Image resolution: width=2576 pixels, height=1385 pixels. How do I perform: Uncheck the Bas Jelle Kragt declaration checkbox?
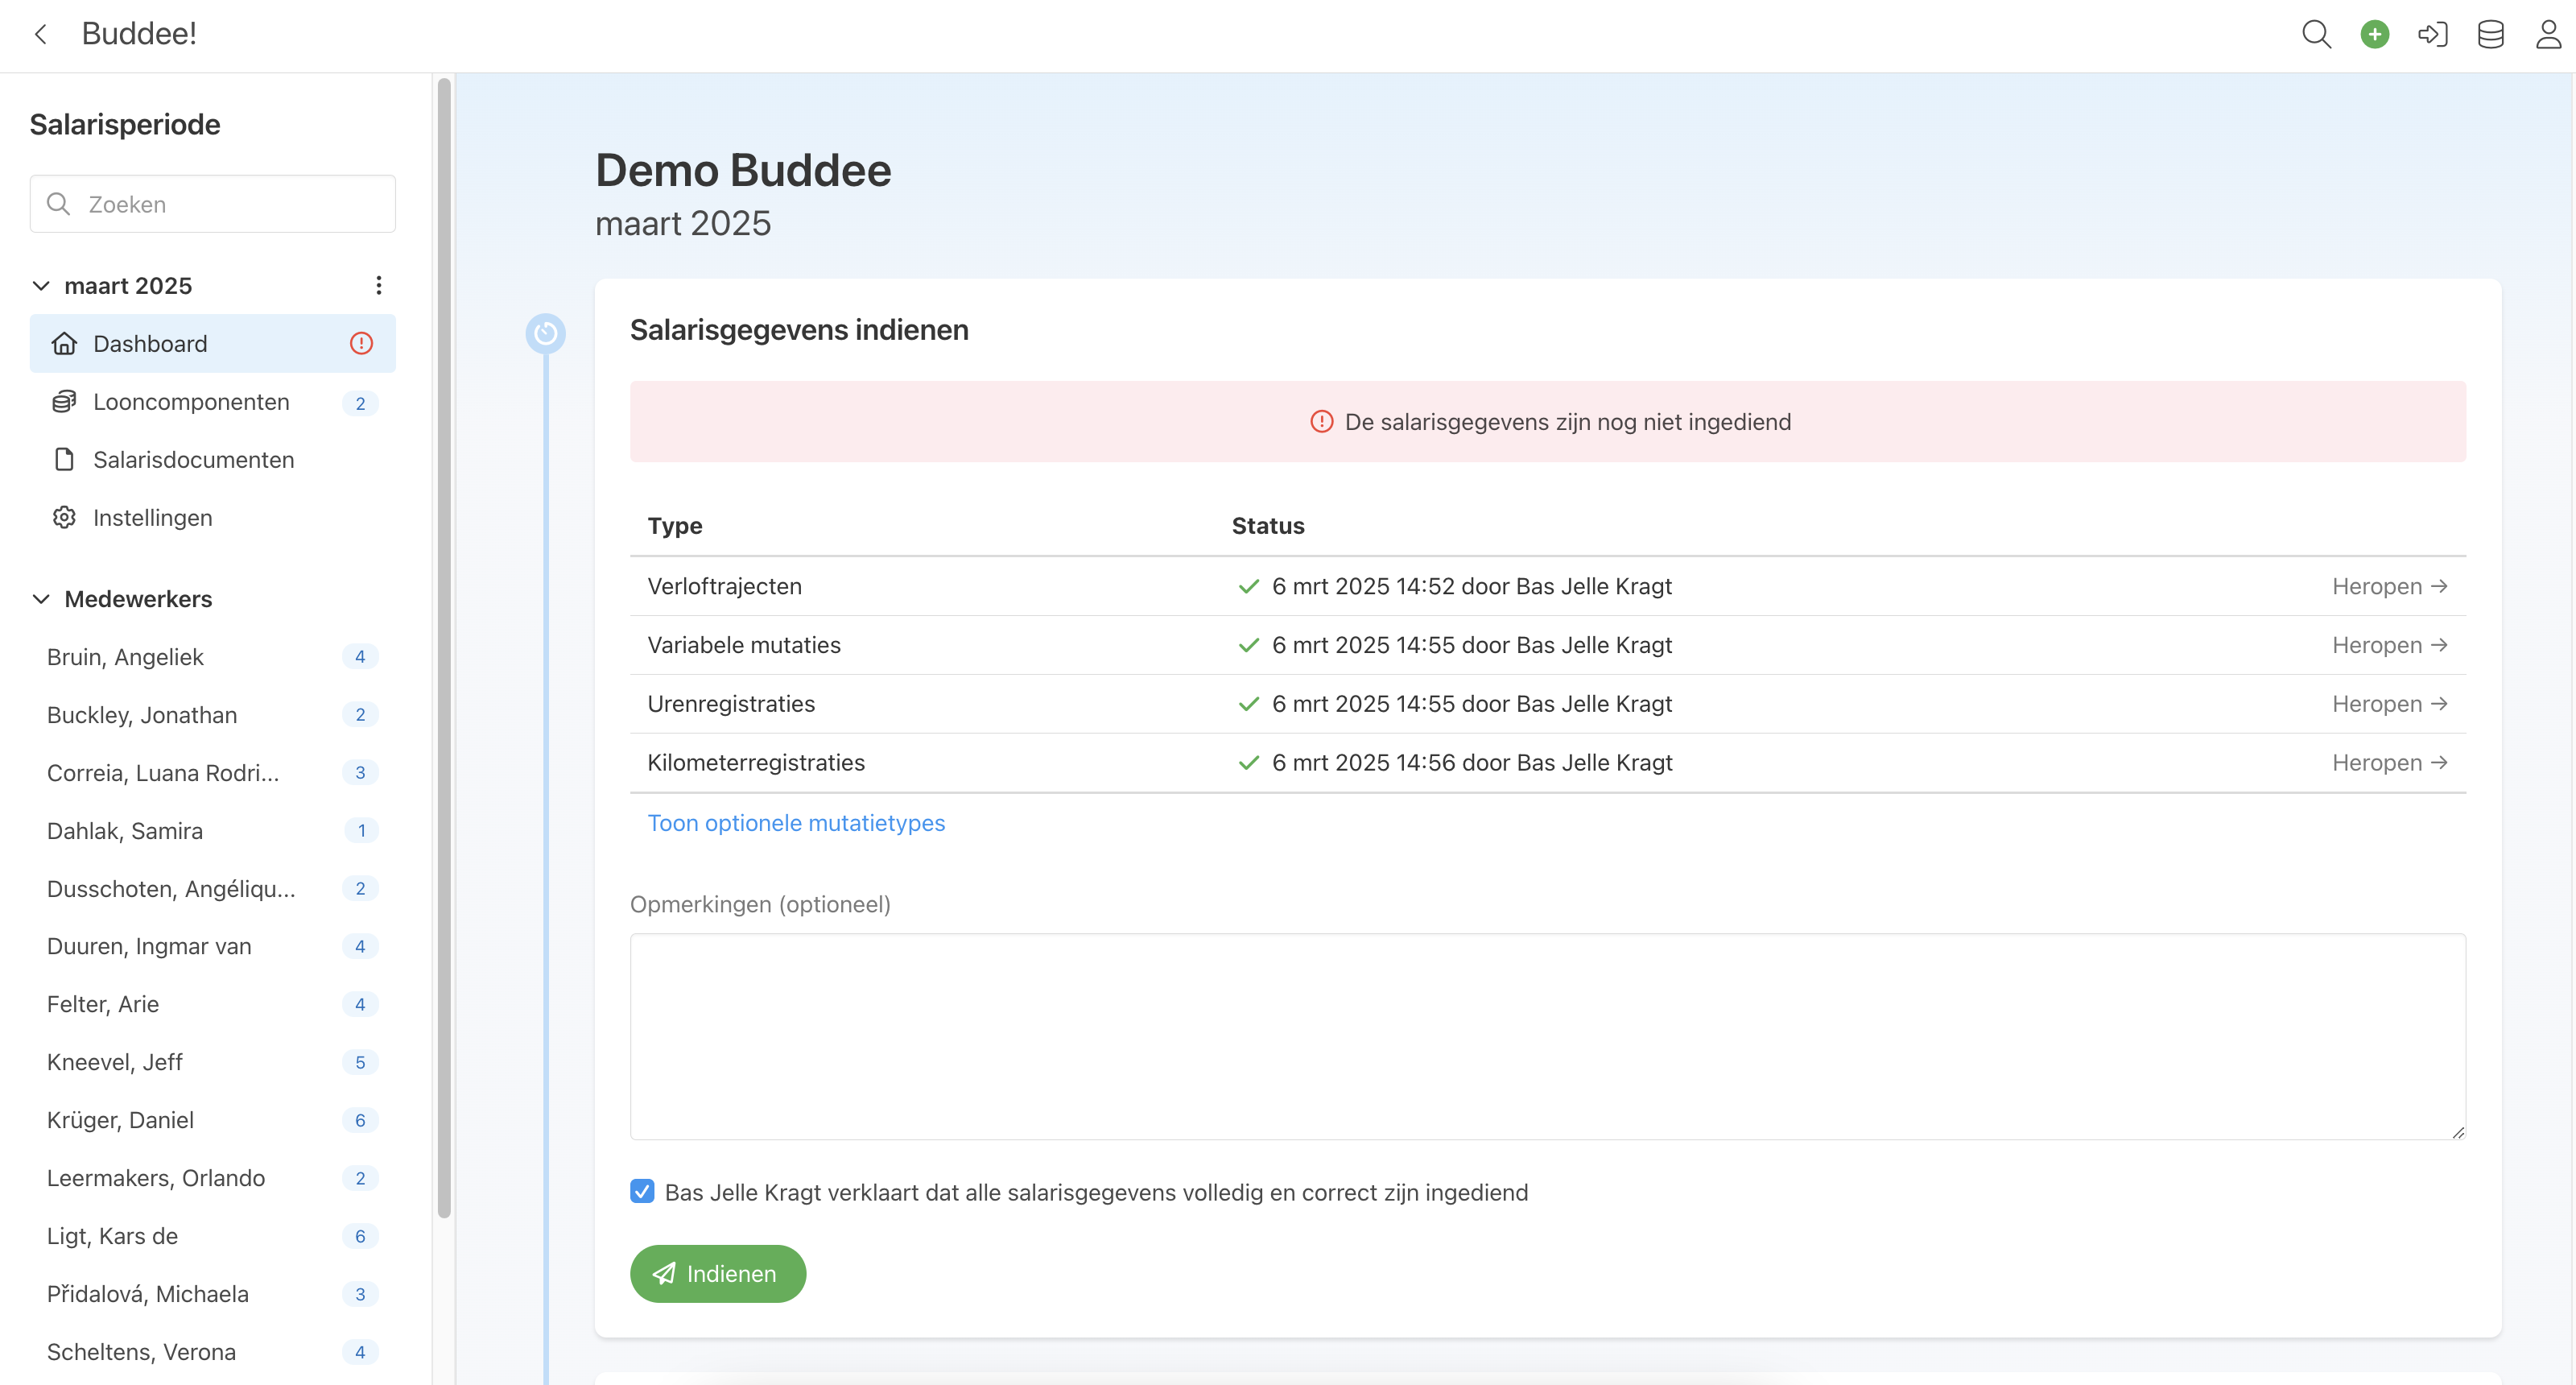point(642,1191)
